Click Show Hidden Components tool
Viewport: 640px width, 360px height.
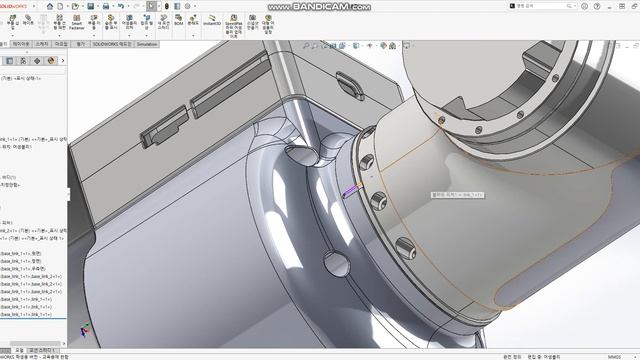pyautogui.click(x=111, y=22)
